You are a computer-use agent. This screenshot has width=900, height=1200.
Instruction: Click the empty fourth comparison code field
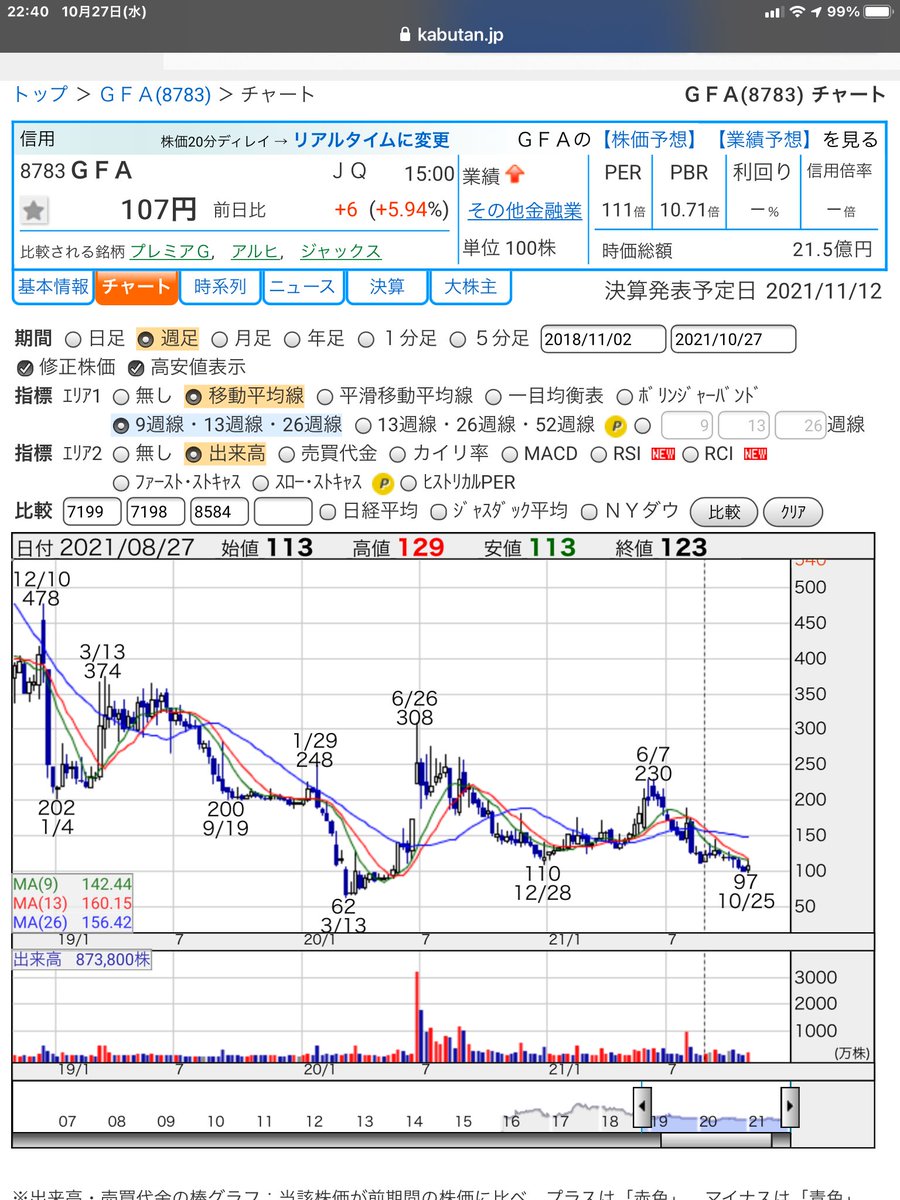point(282,512)
